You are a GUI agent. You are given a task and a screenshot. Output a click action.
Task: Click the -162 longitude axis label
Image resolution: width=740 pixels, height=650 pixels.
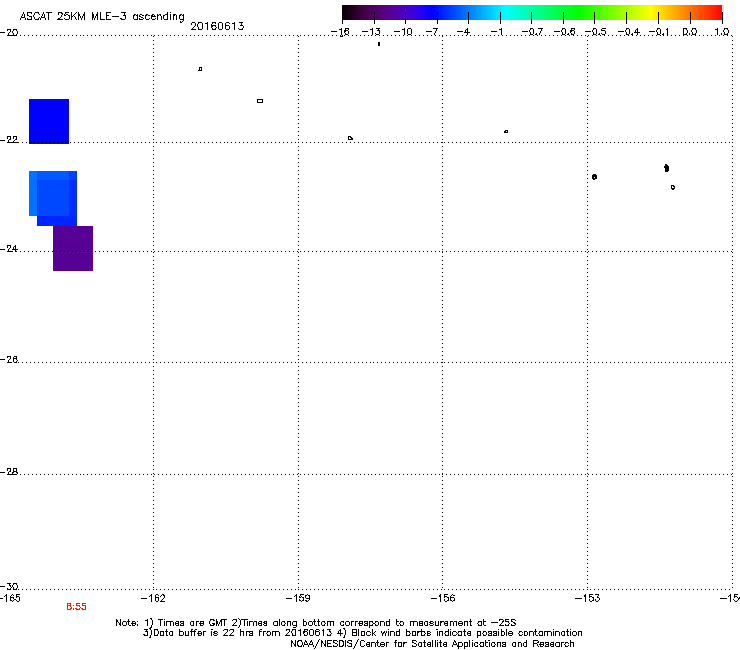point(153,599)
